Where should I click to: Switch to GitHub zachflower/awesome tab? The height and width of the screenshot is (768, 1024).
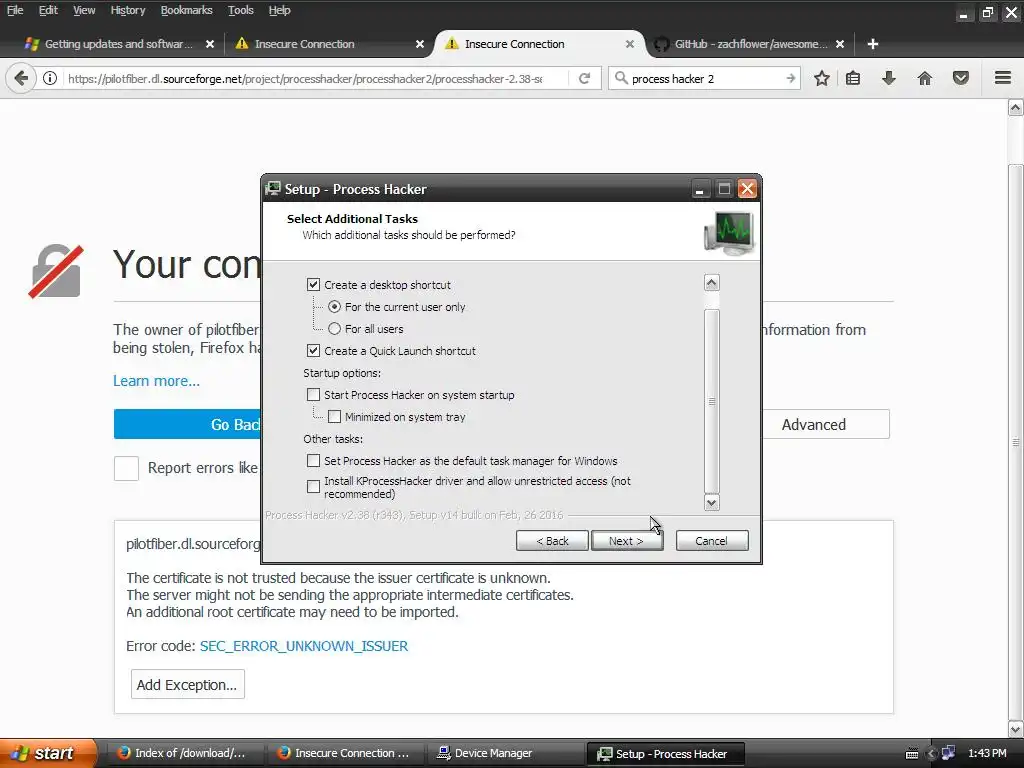751,44
